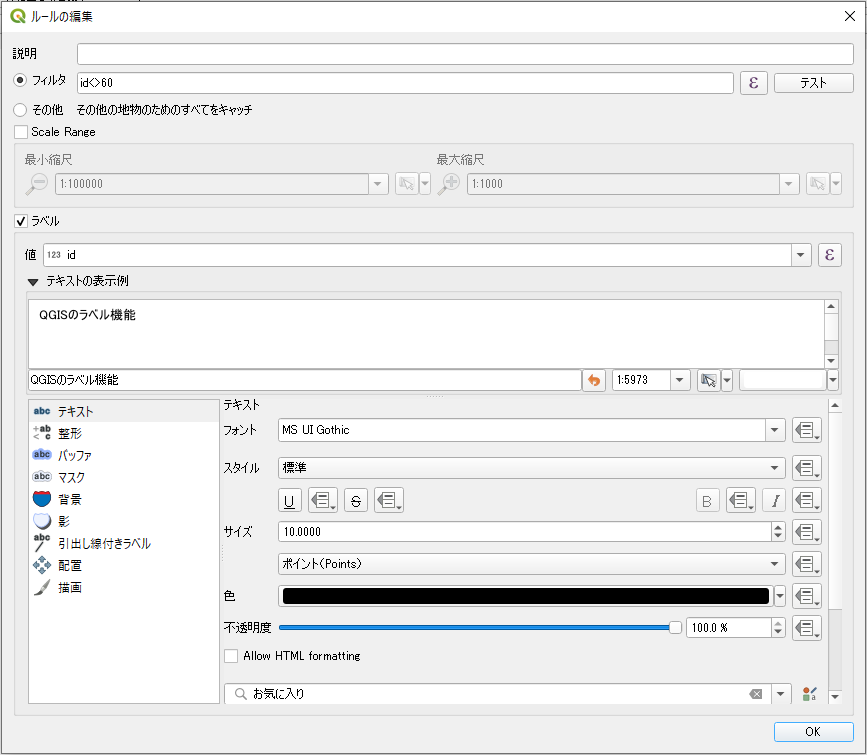Select the フィルタ radio button
The width and height of the screenshot is (867, 755).
pos(20,80)
